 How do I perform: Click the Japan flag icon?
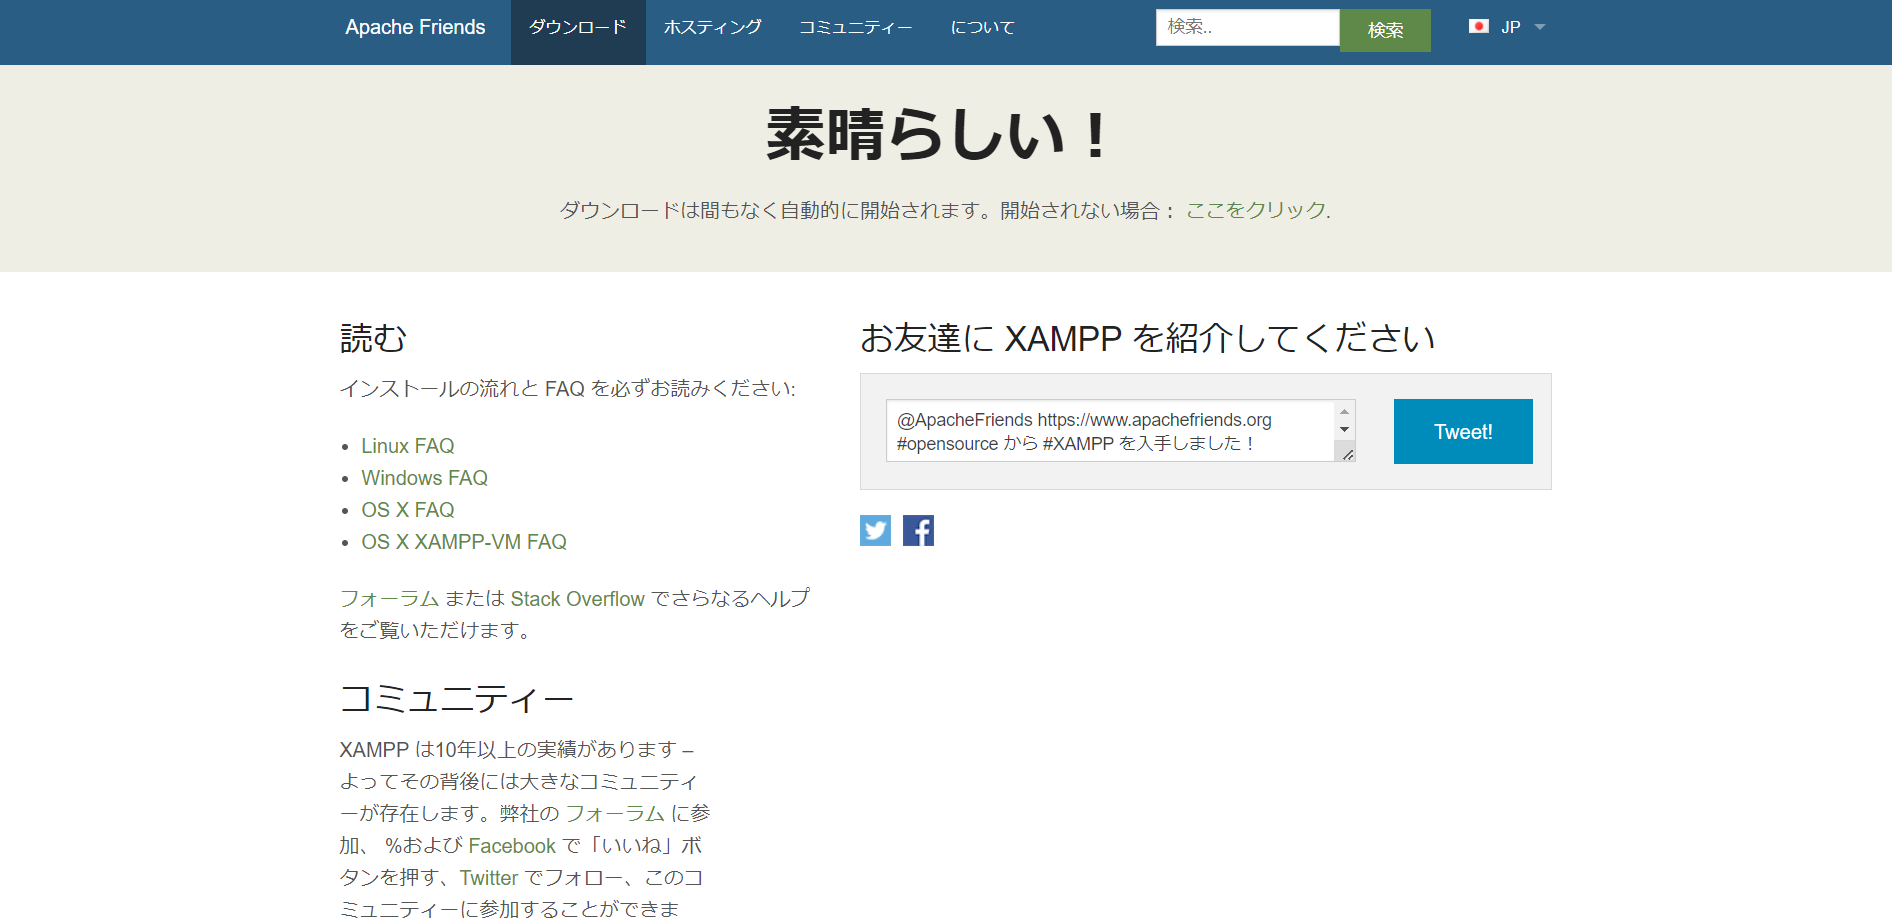pyautogui.click(x=1478, y=26)
